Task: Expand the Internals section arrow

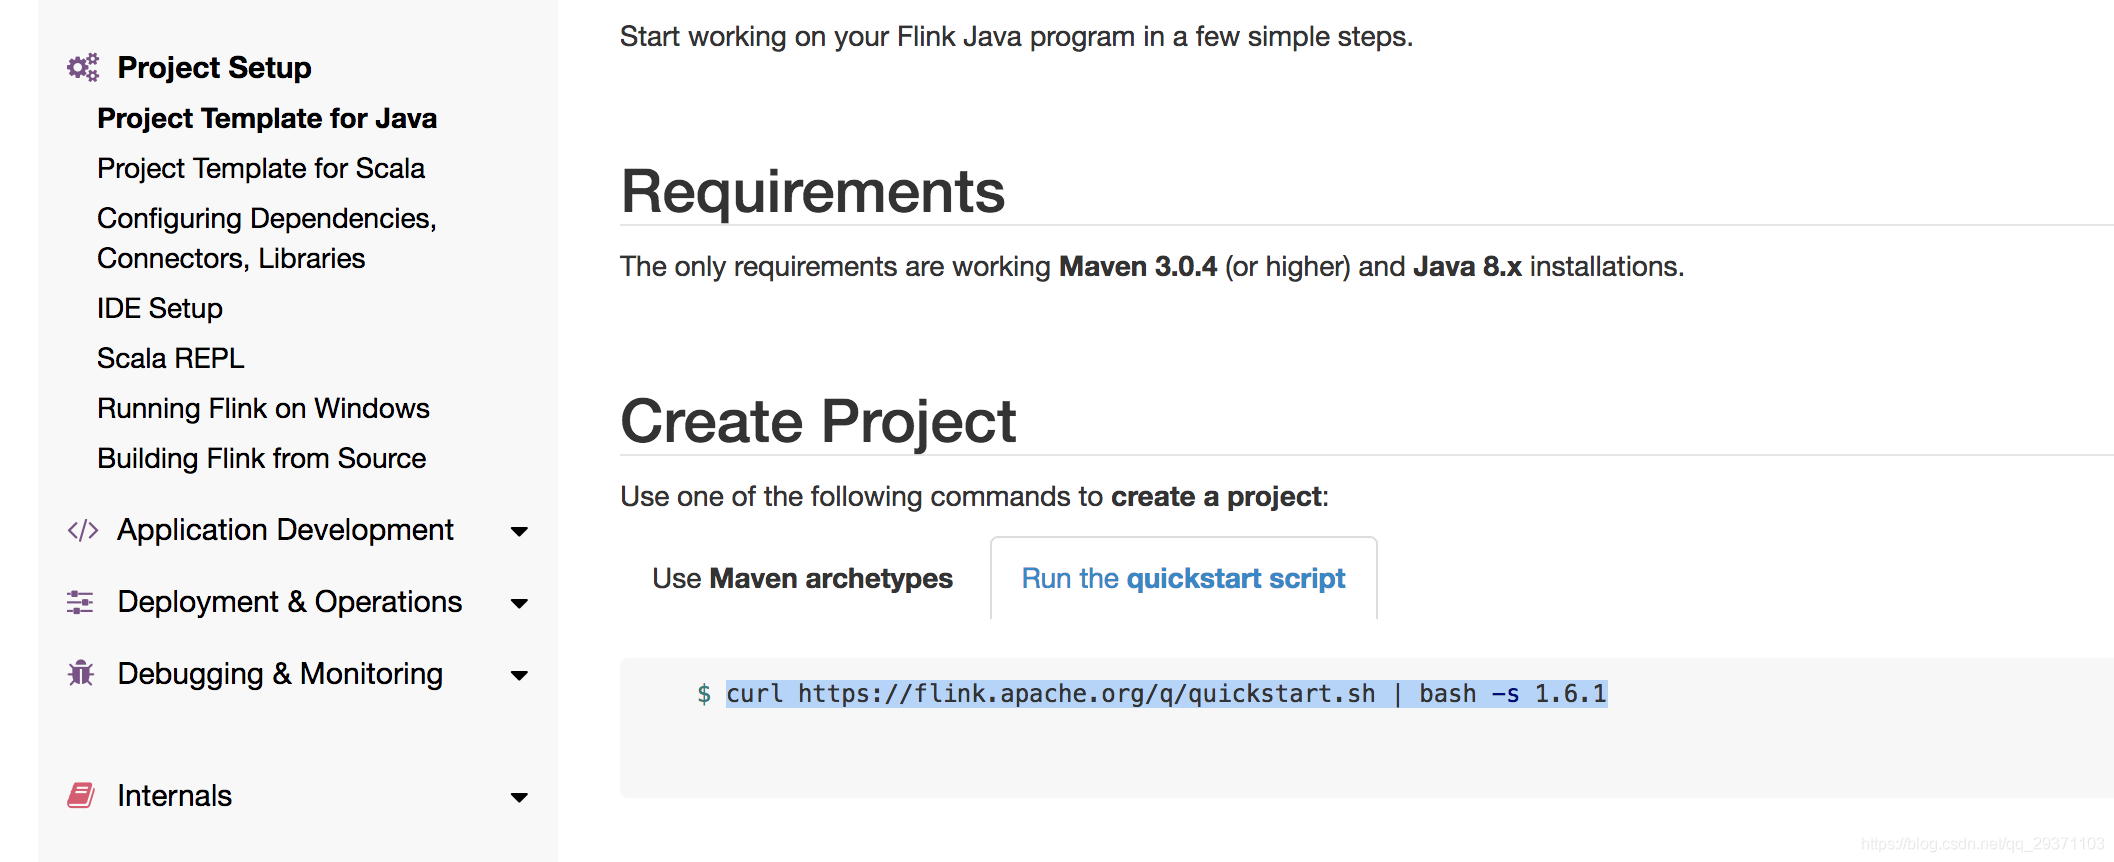Action: tap(519, 797)
